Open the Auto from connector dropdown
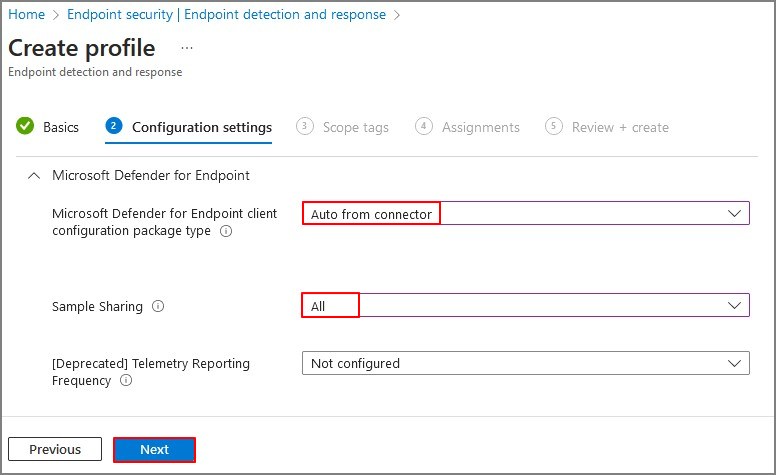This screenshot has width=776, height=475. (x=526, y=213)
